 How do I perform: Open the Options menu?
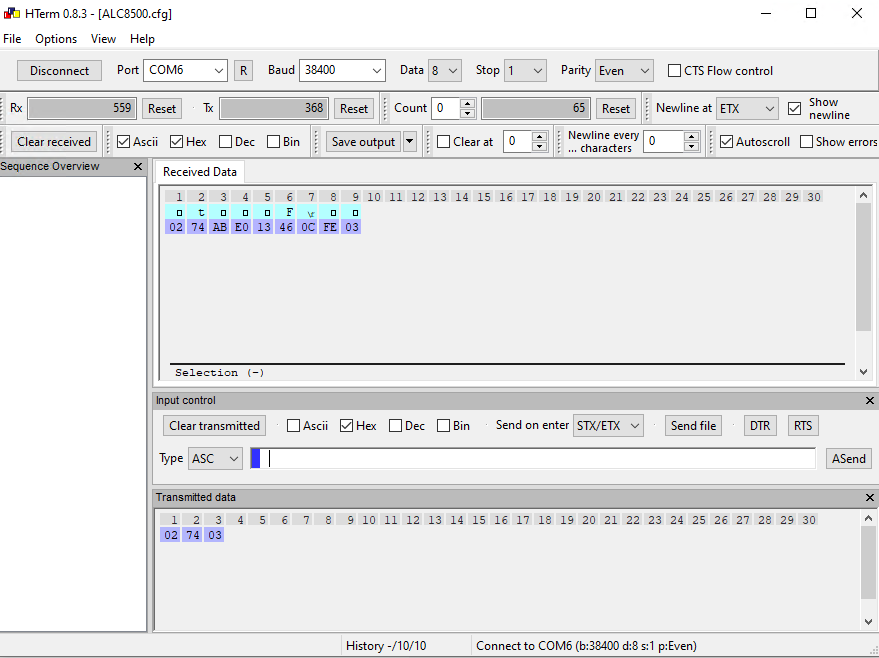click(56, 39)
